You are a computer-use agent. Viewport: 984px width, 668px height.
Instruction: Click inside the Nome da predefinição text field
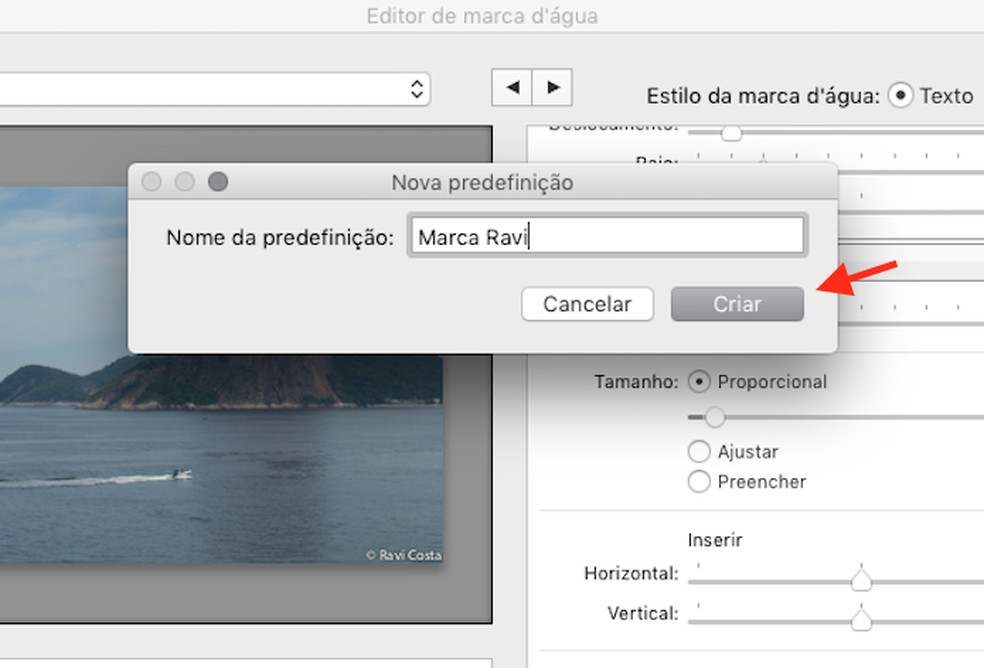pos(606,236)
